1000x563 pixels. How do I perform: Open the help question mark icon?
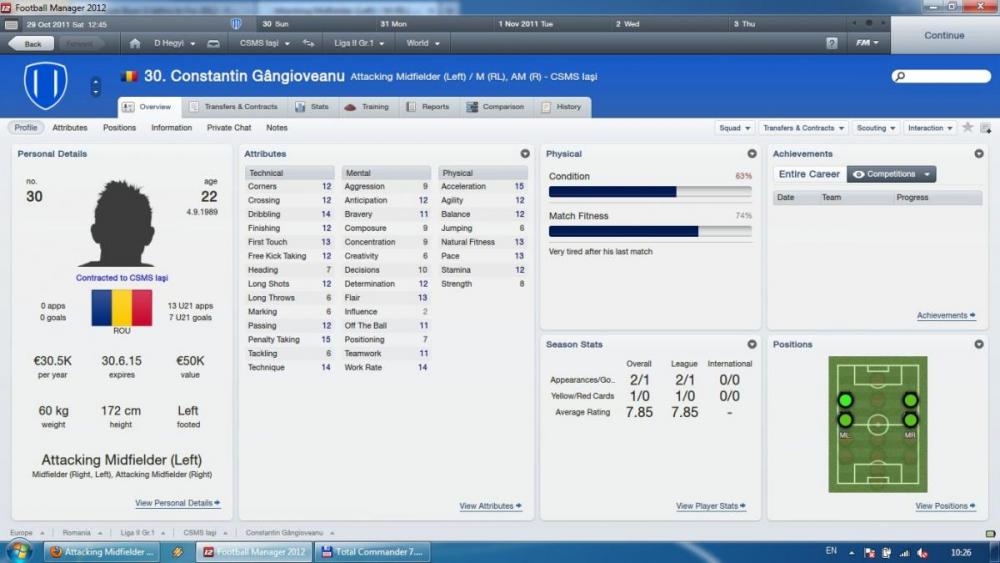pyautogui.click(x=832, y=43)
